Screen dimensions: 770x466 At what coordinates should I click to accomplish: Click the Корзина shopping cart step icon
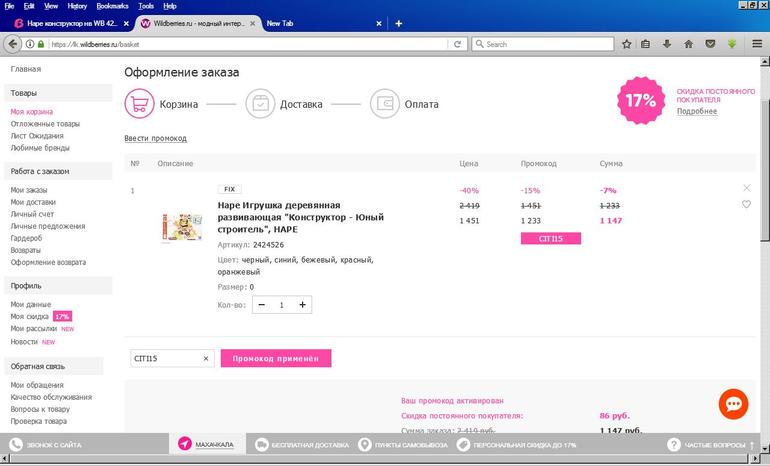click(140, 103)
